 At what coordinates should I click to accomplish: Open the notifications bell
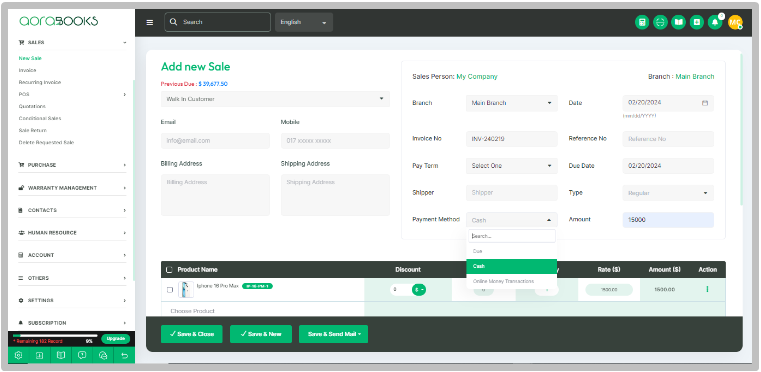click(715, 22)
